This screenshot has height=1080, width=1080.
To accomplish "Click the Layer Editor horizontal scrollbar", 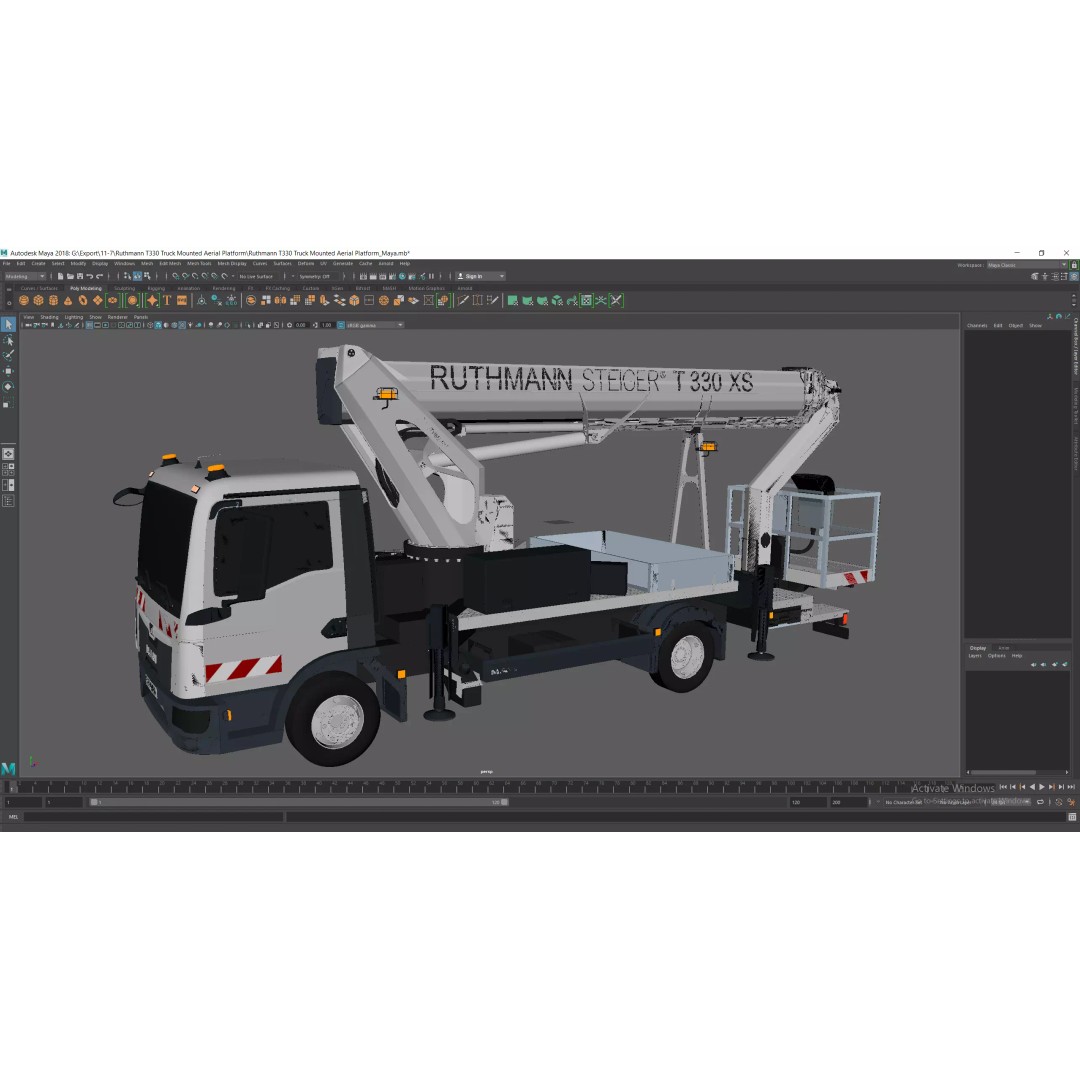I will pyautogui.click(x=1003, y=772).
